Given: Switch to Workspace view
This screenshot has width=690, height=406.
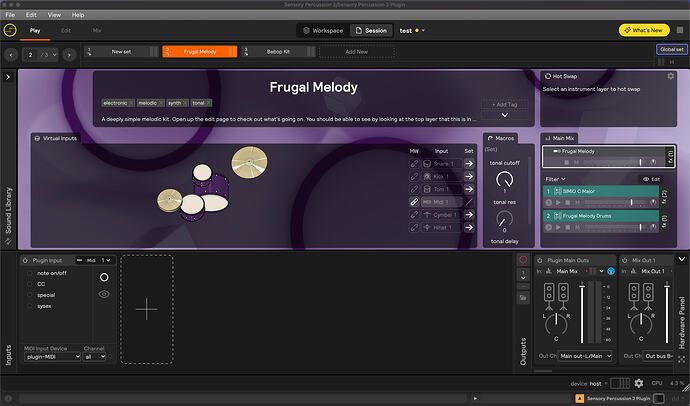Looking at the screenshot, I should pyautogui.click(x=323, y=30).
